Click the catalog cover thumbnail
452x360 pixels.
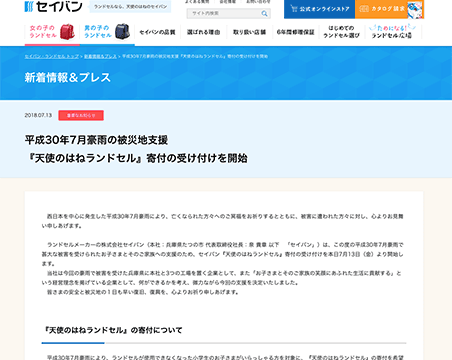(x=415, y=10)
